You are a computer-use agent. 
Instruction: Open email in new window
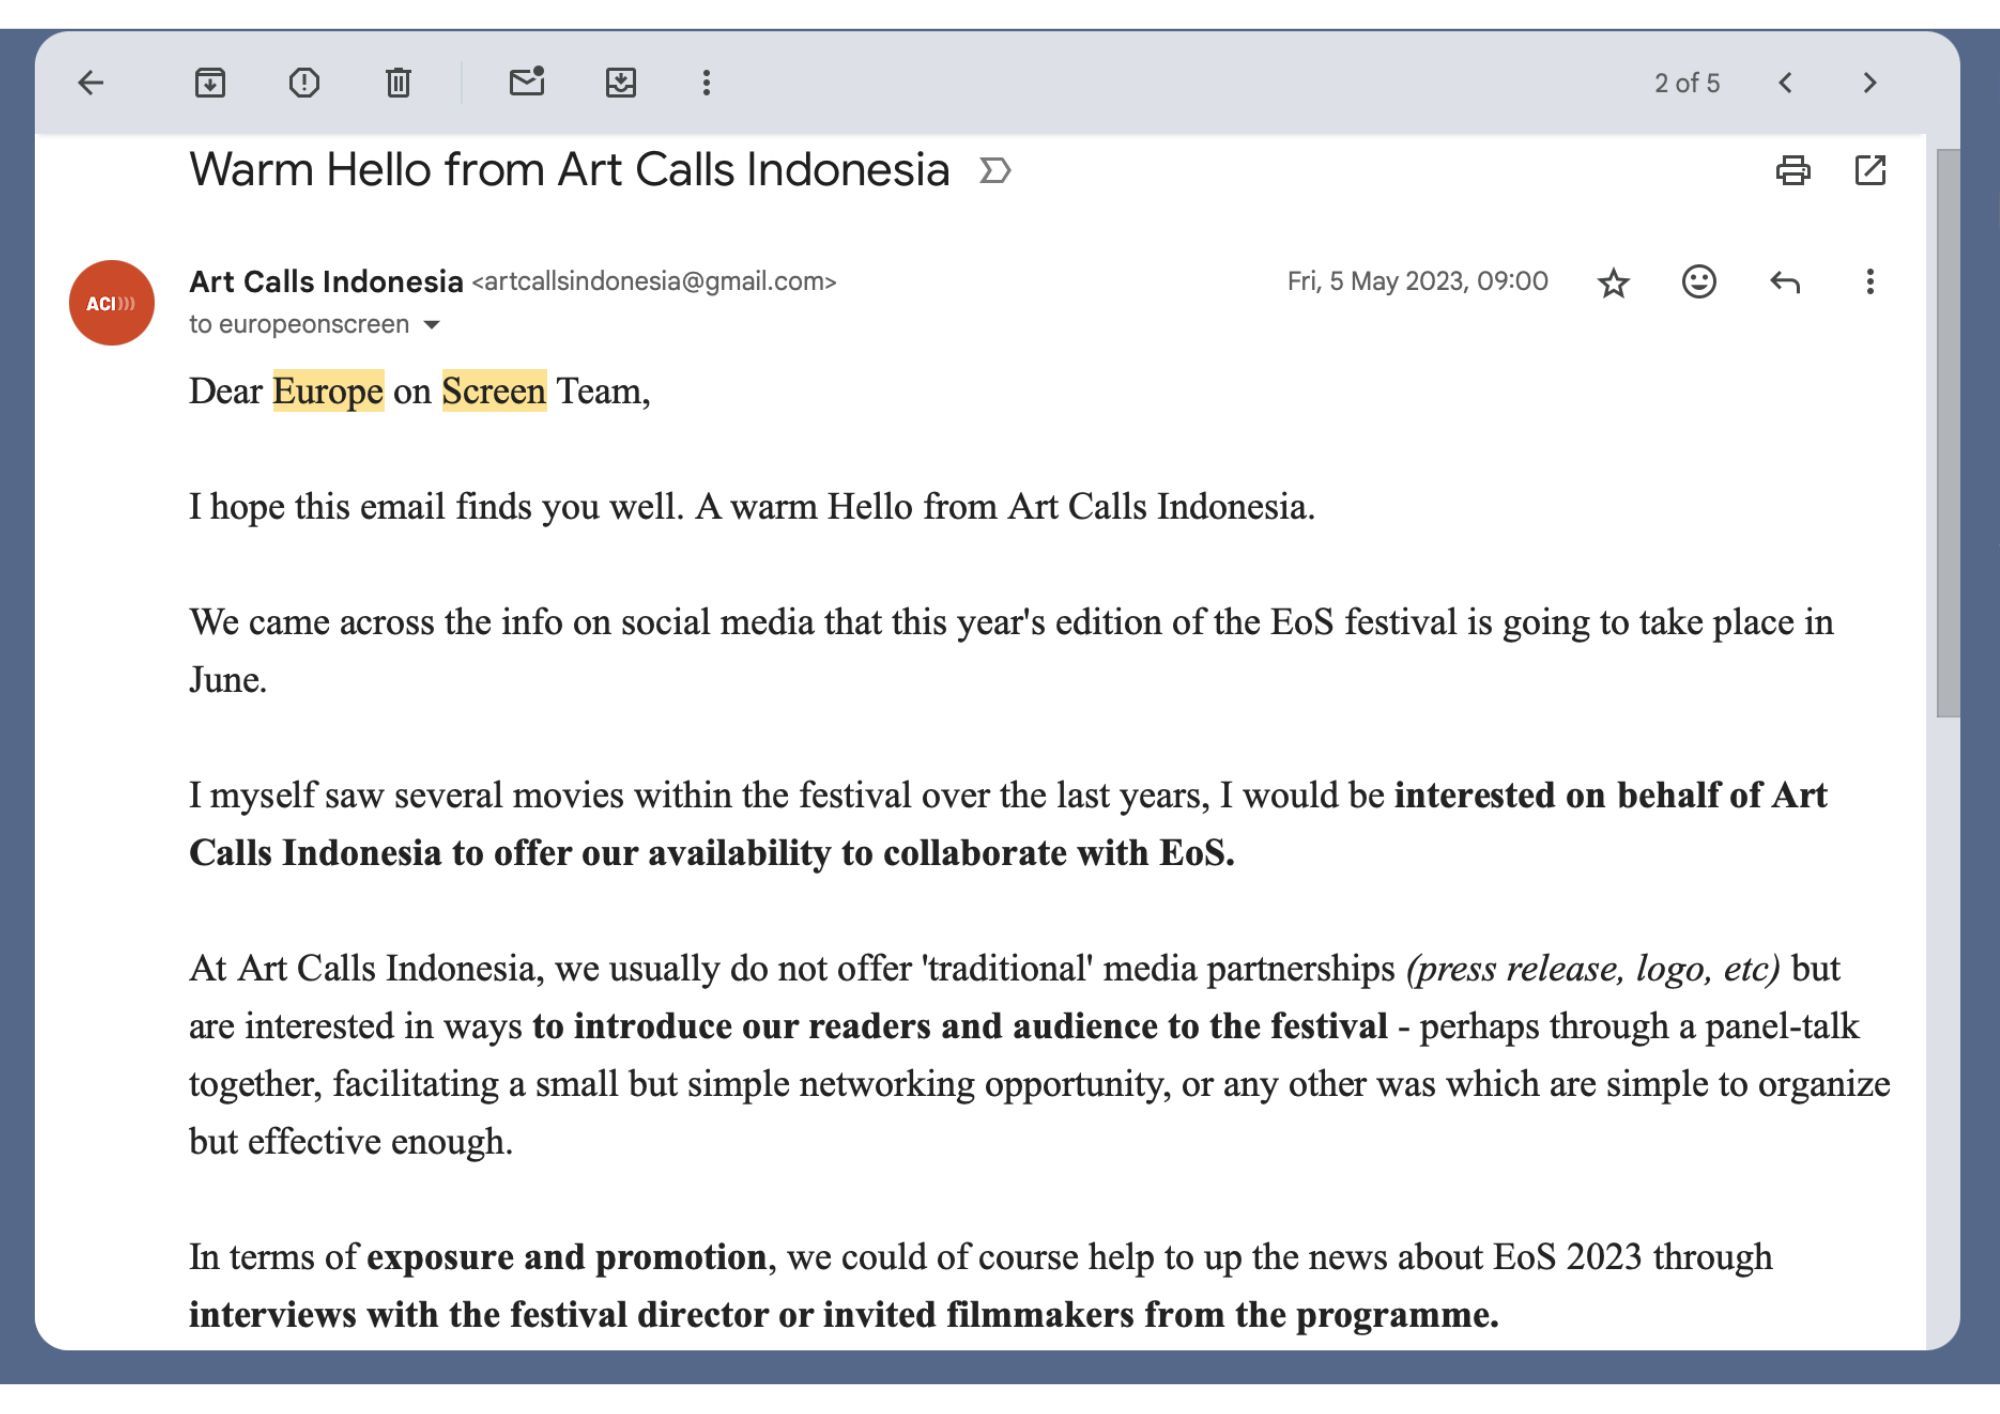tap(1870, 171)
